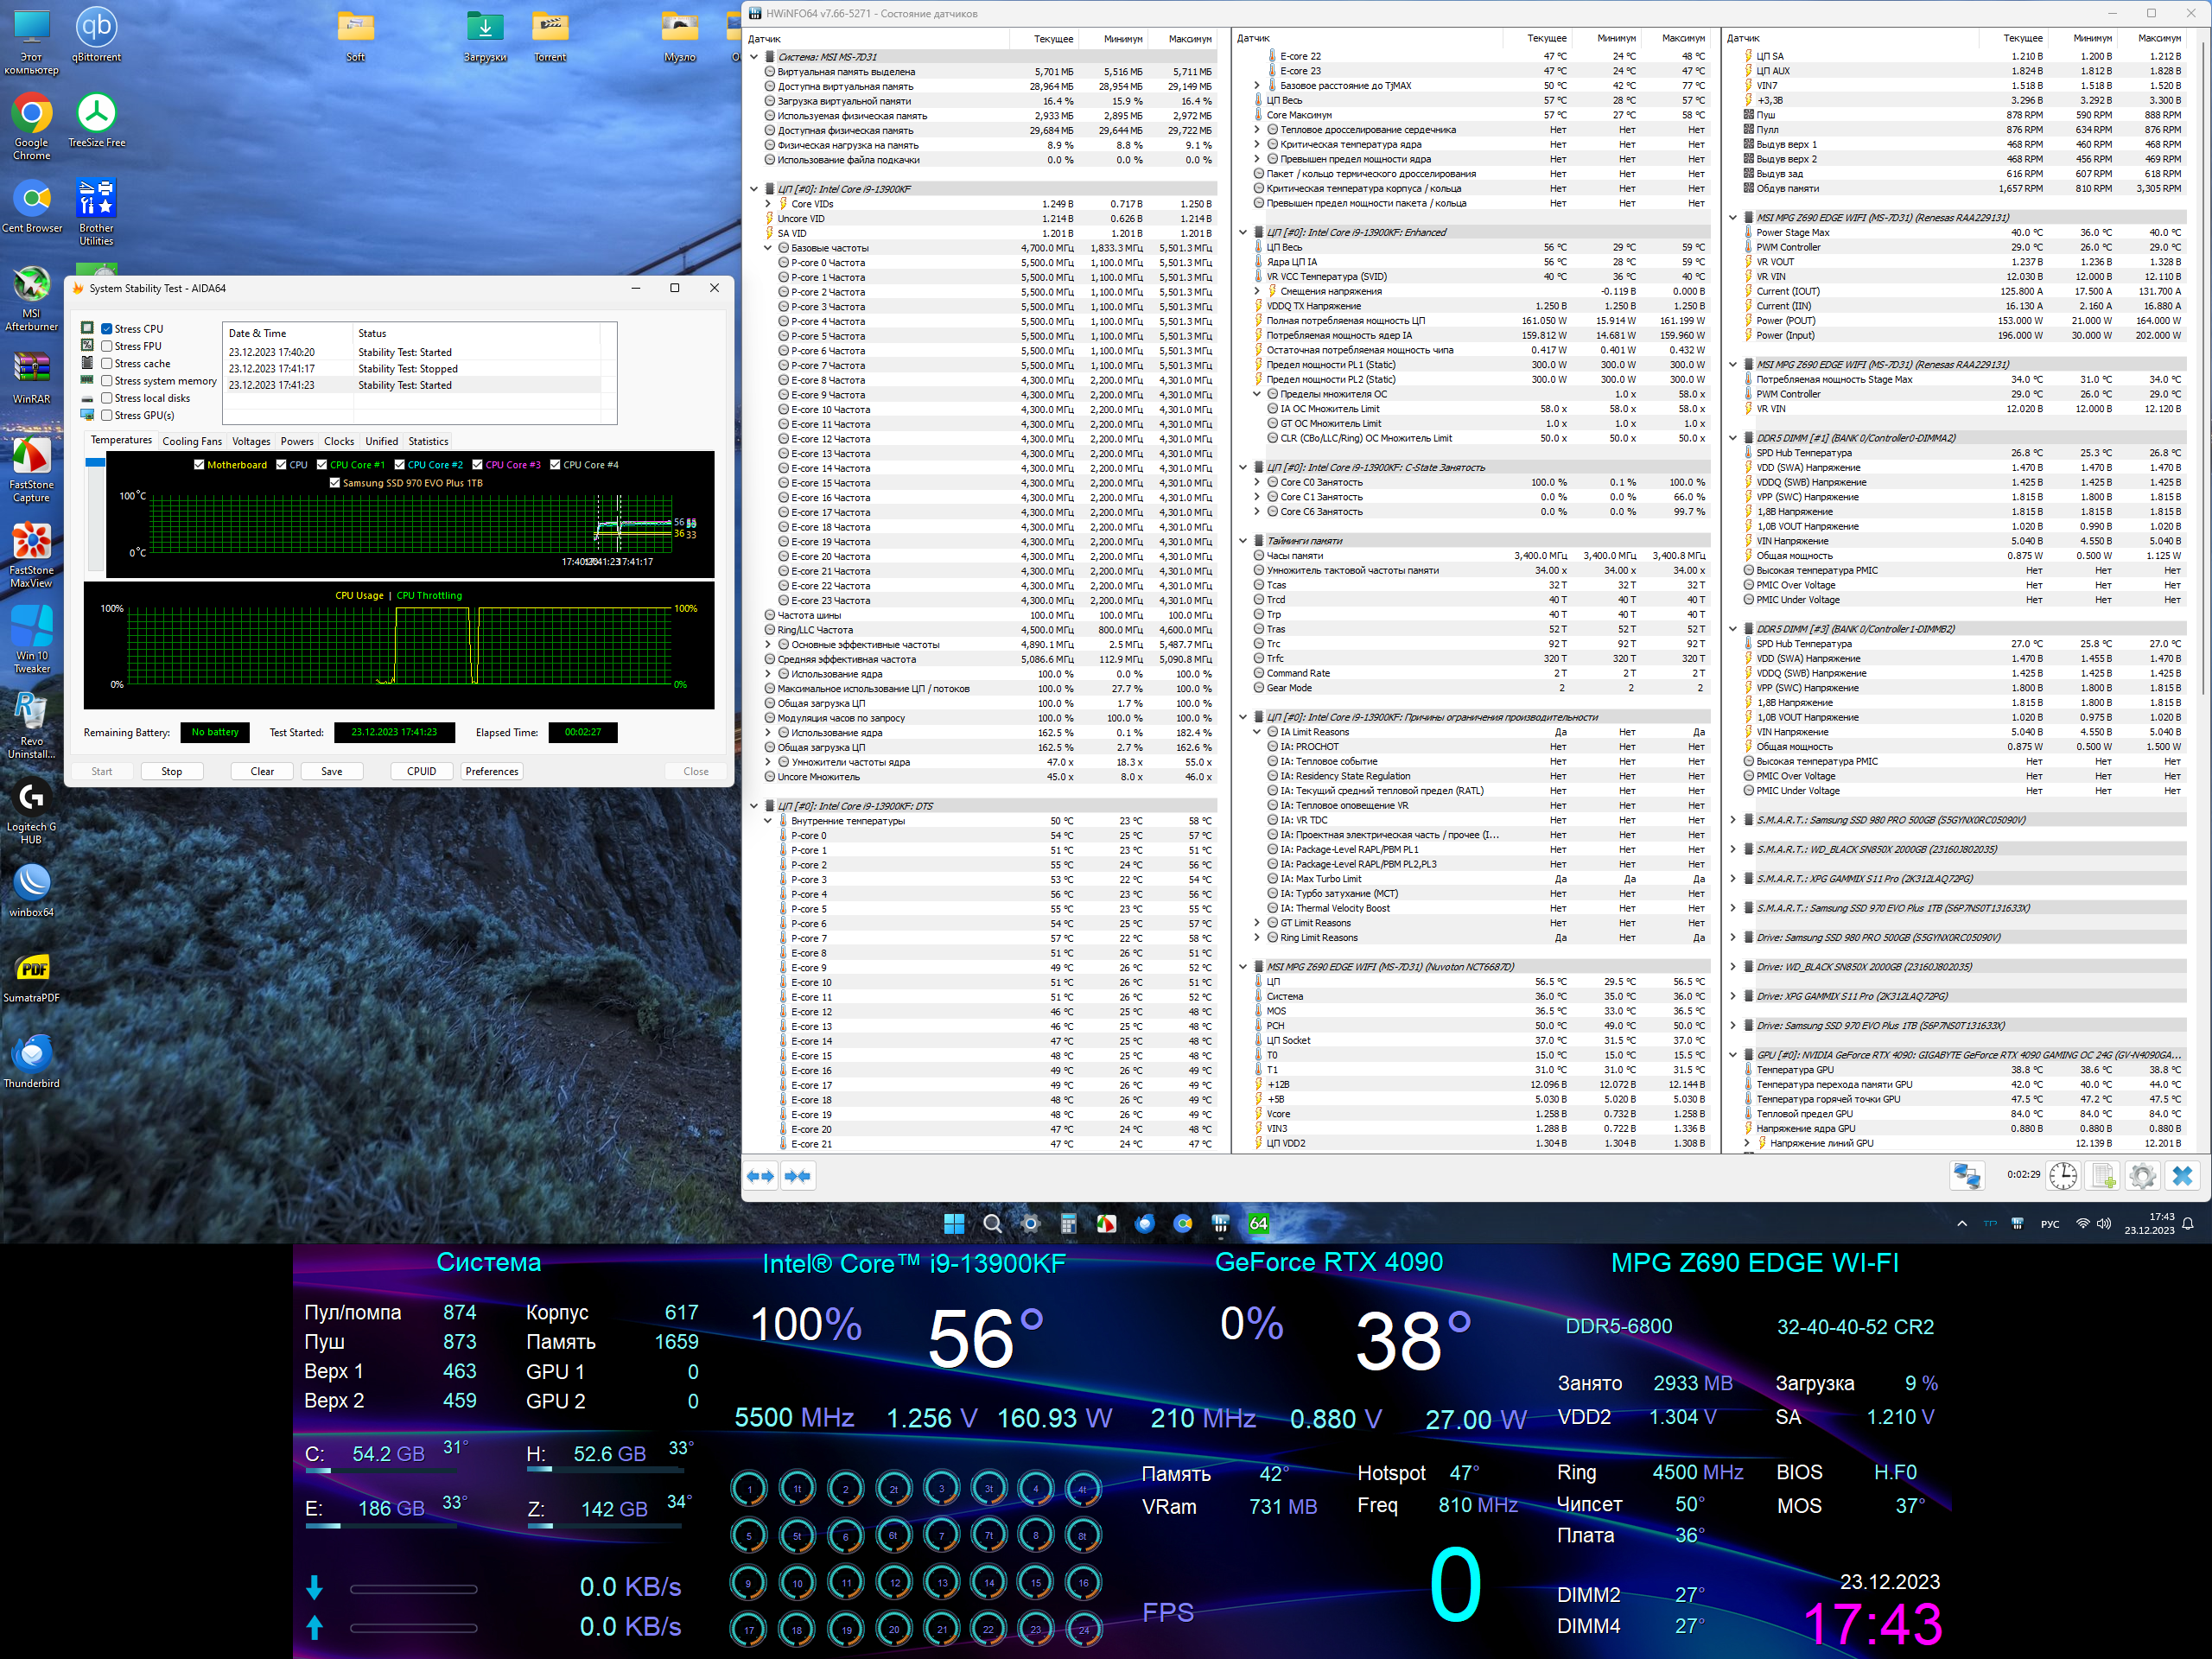Enable Stress FPU checkbox
The image size is (2212, 1659).
(x=107, y=346)
